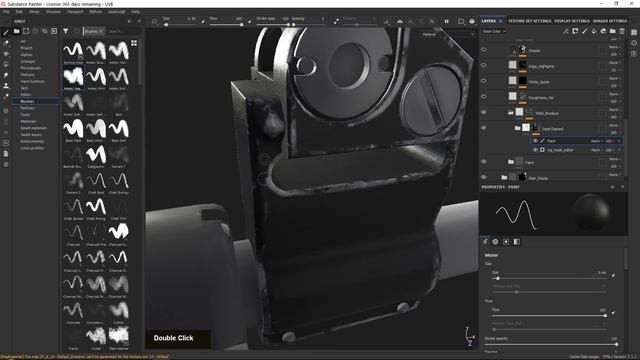Toggle visibility of mg_mask_editor effect
Image resolution: width=640 pixels, height=360 pixels.
tap(535, 150)
